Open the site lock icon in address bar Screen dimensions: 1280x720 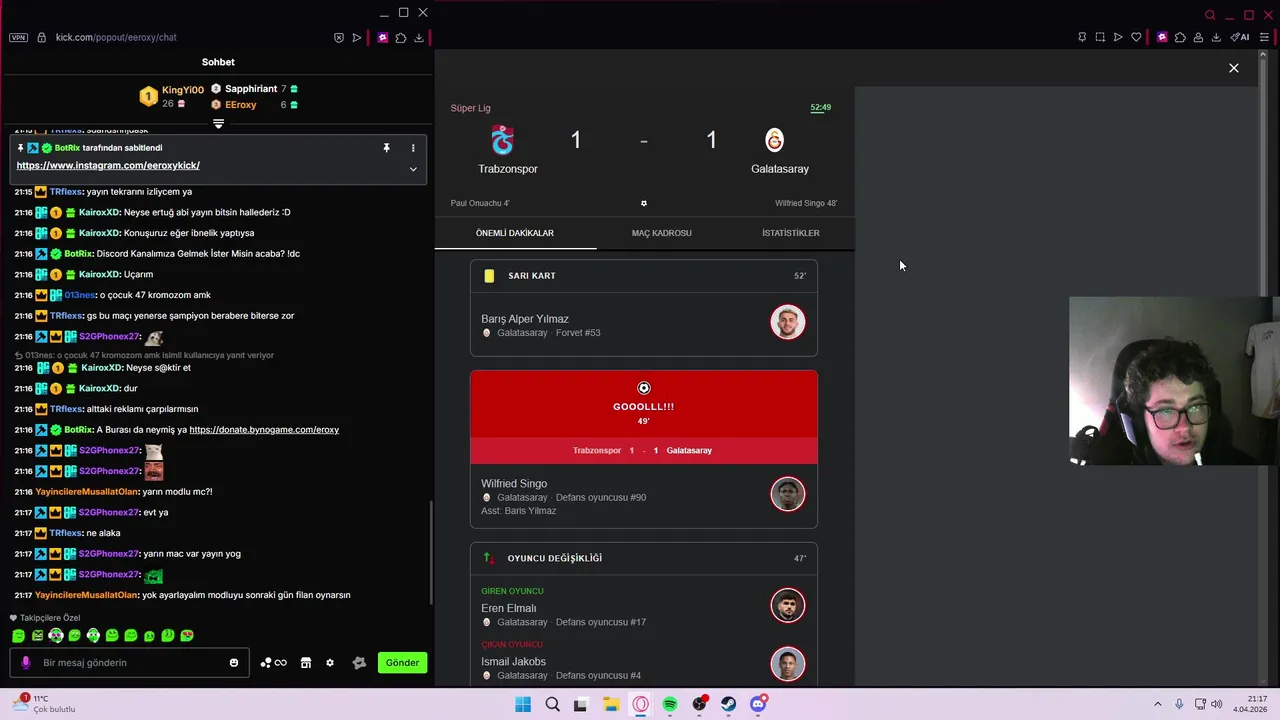pos(41,37)
